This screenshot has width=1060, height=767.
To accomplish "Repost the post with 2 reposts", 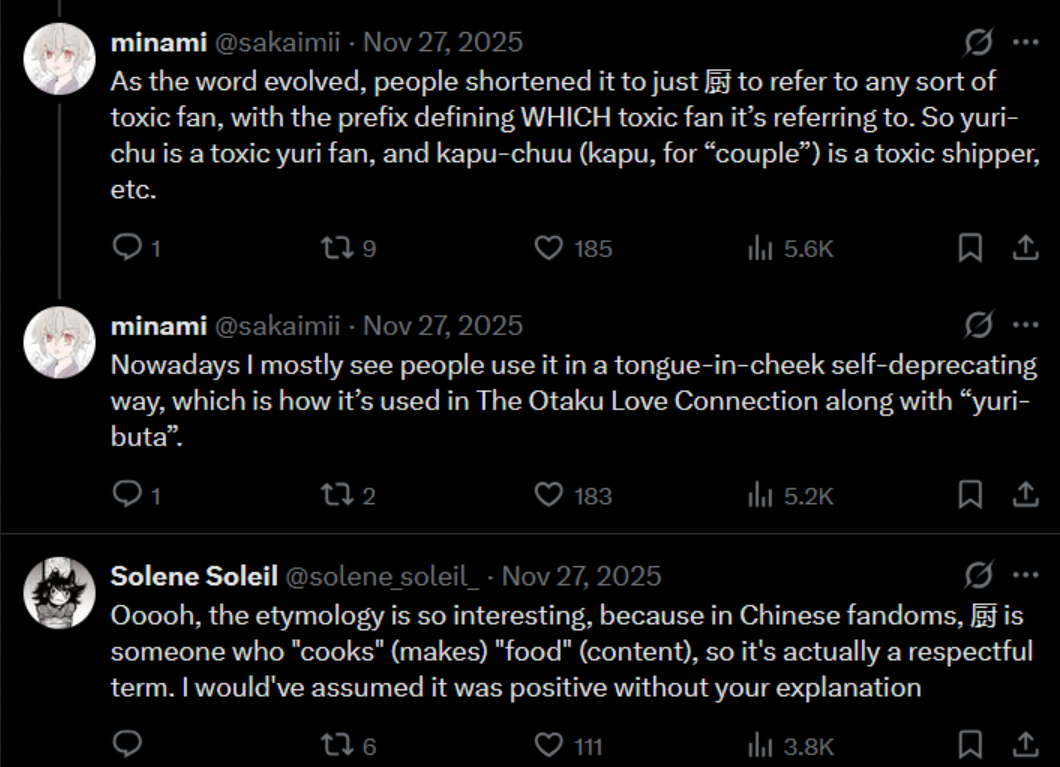I will (x=337, y=494).
